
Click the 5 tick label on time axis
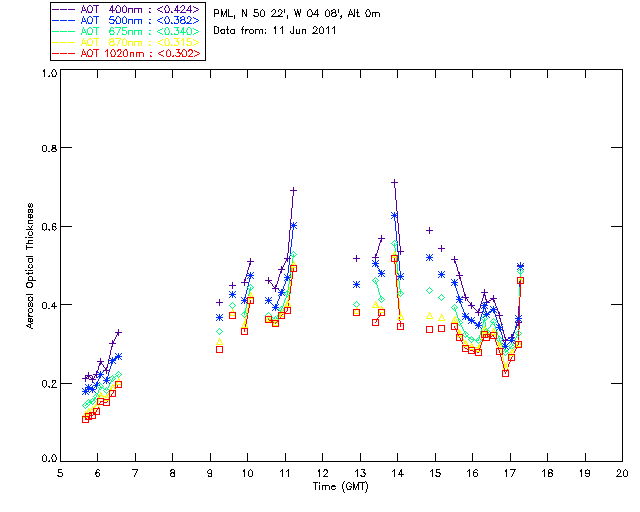[x=60, y=473]
